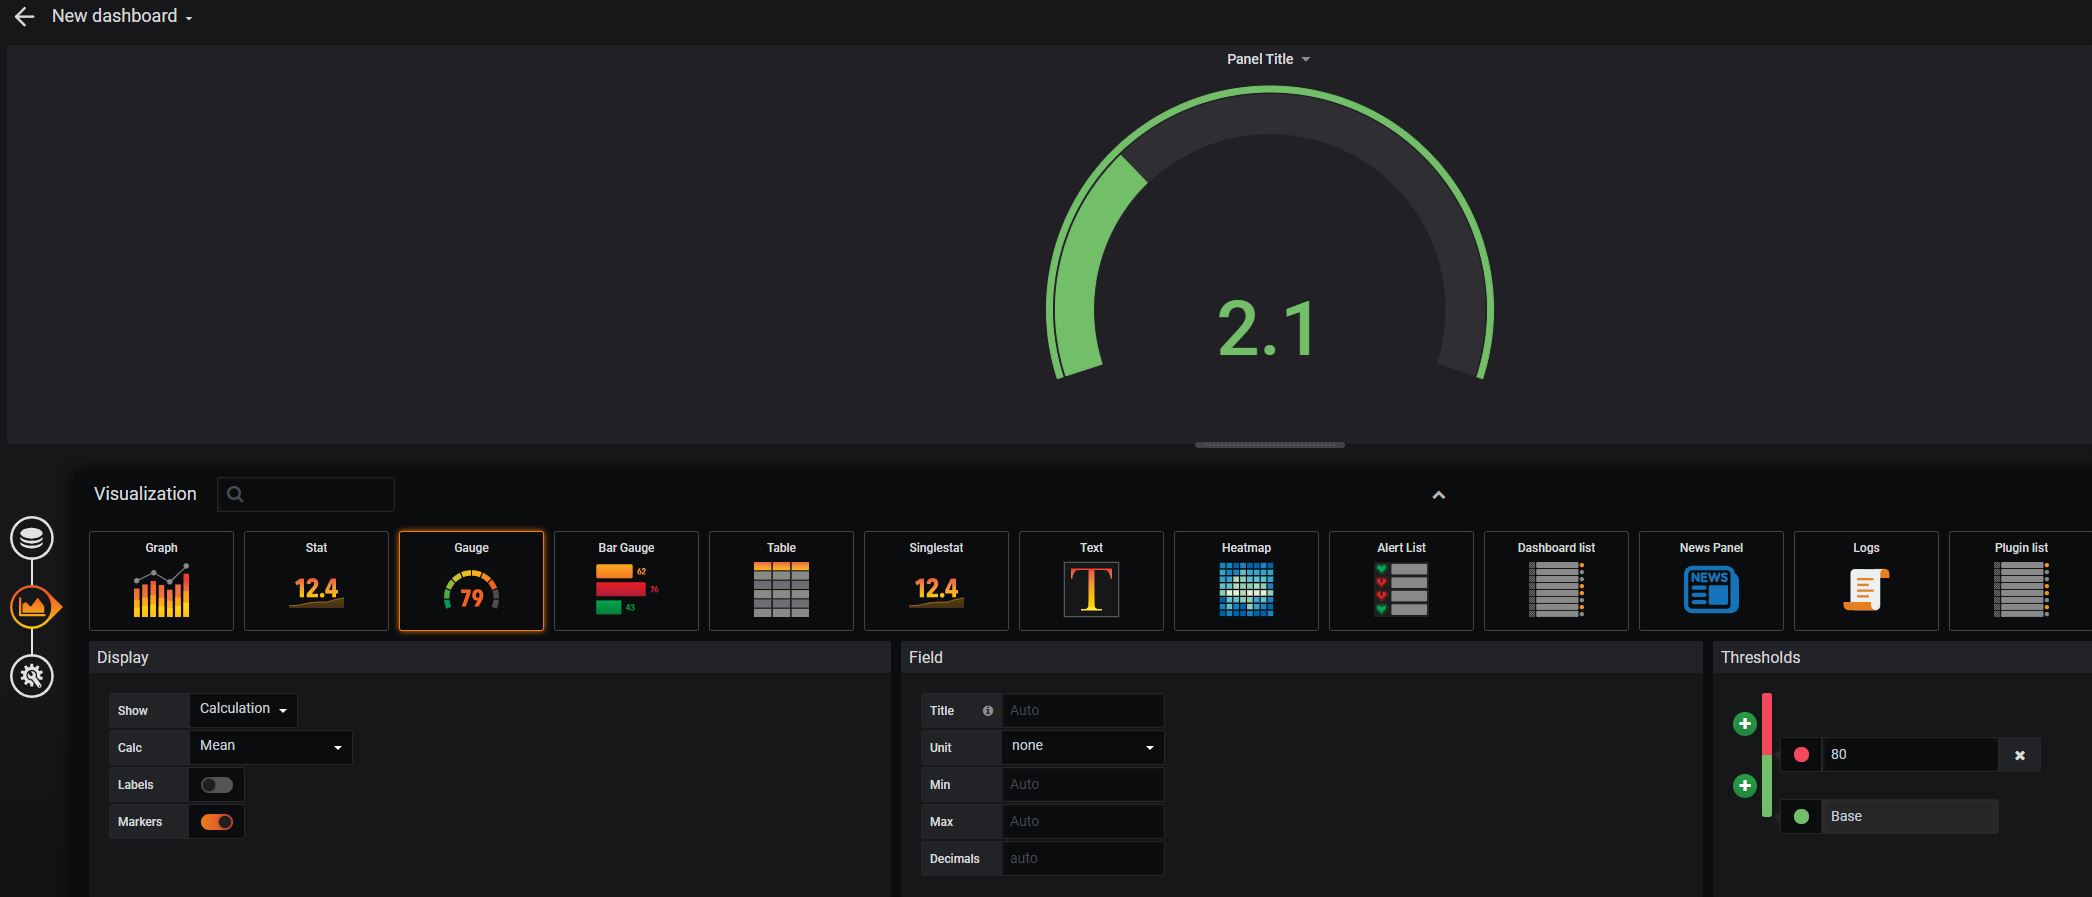The height and width of the screenshot is (897, 2092).
Task: Open the New dashboard title dropdown
Action: [122, 16]
